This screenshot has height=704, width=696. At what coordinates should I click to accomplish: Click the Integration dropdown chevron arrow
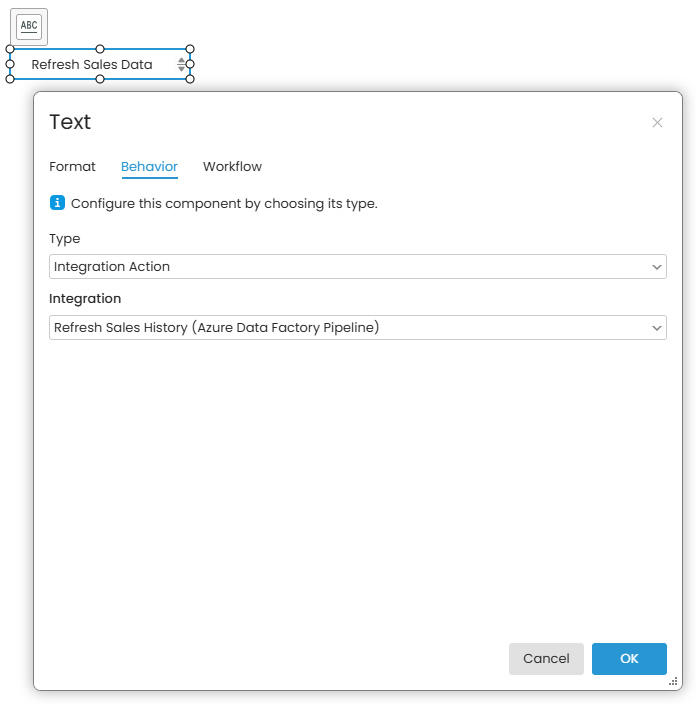click(656, 327)
